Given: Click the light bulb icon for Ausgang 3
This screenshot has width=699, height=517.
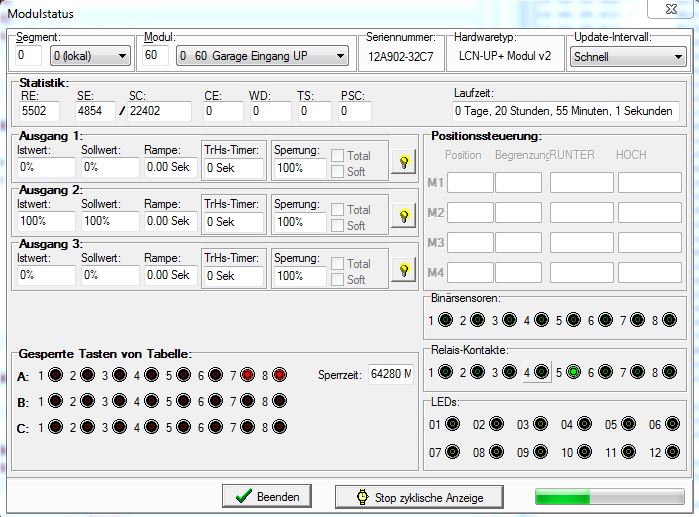Looking at the screenshot, I should point(404,270).
